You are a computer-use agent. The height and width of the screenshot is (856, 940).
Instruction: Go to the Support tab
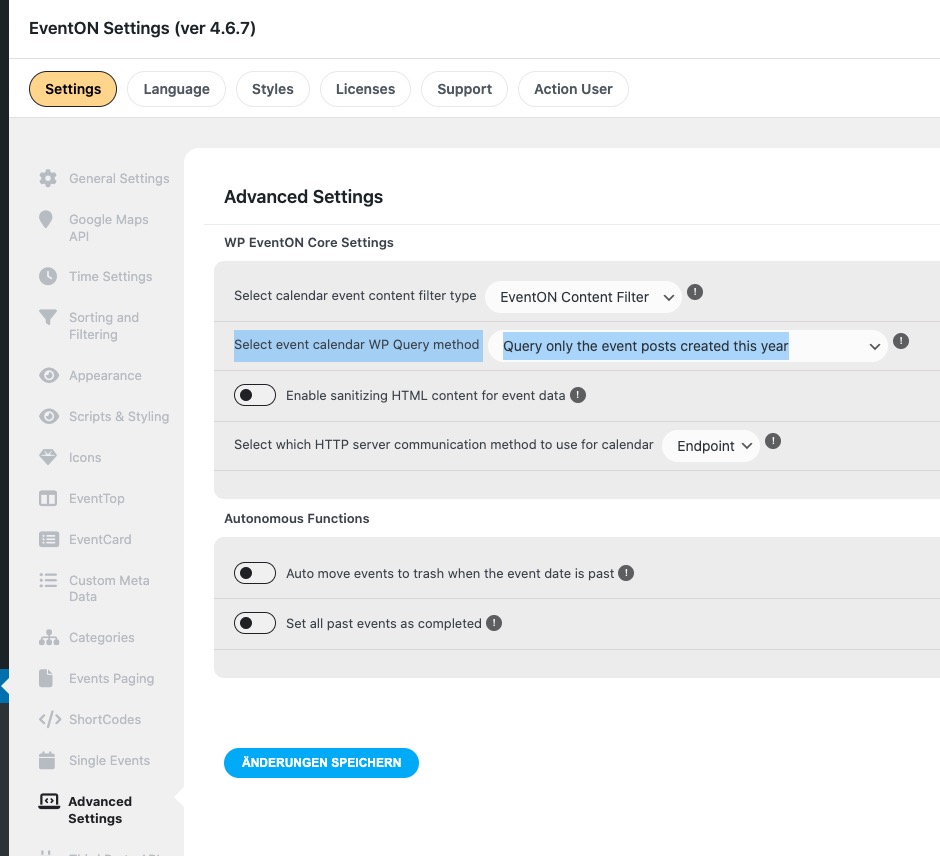pos(465,89)
